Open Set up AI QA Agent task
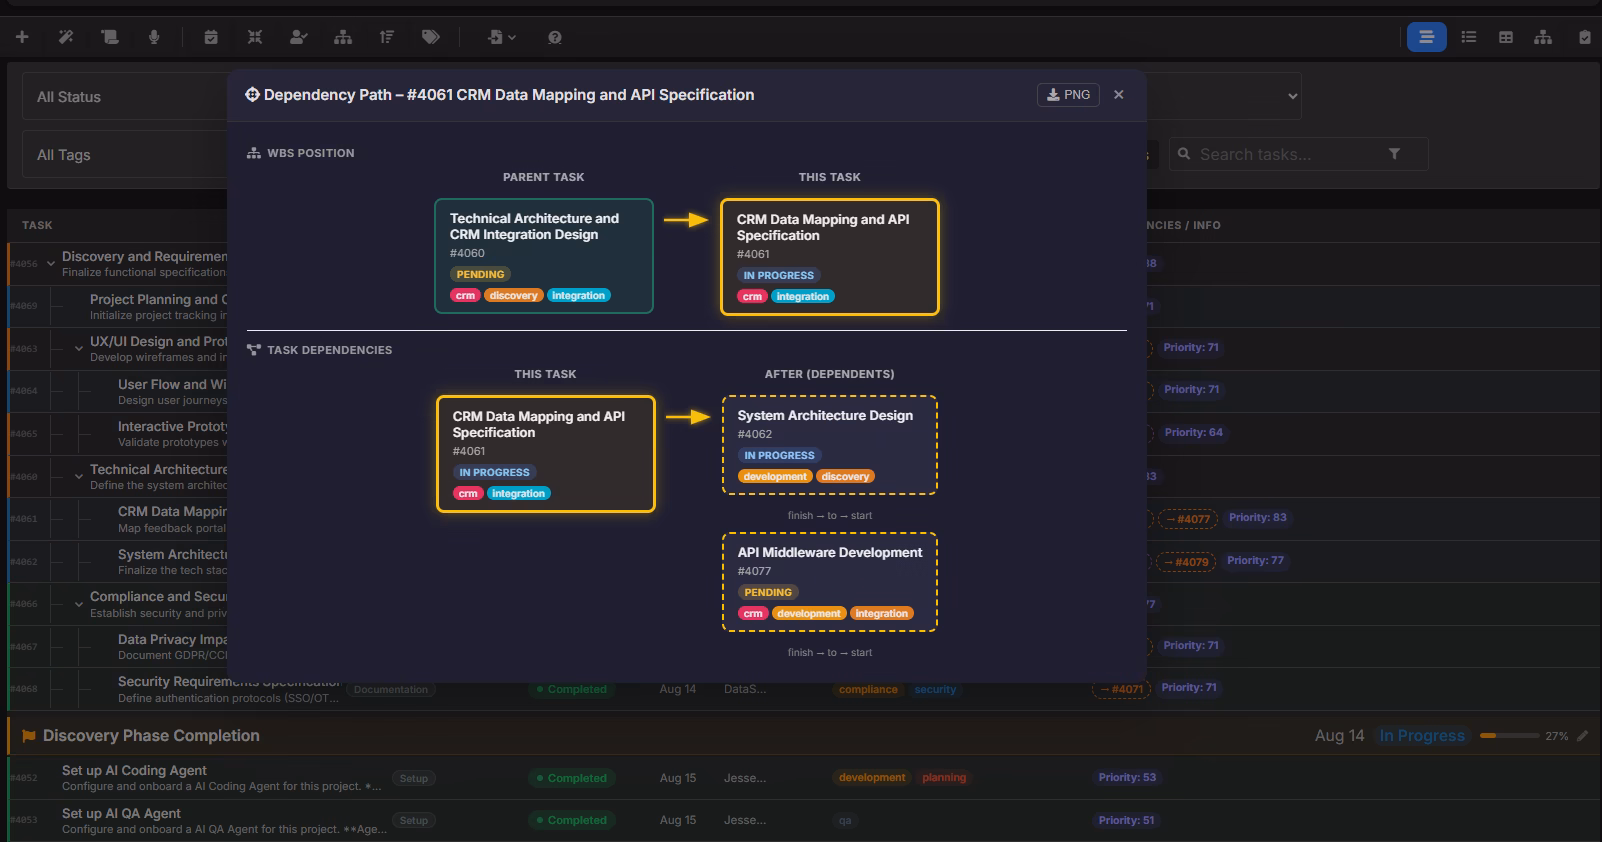Screen dimensions: 1602x842 click(121, 814)
